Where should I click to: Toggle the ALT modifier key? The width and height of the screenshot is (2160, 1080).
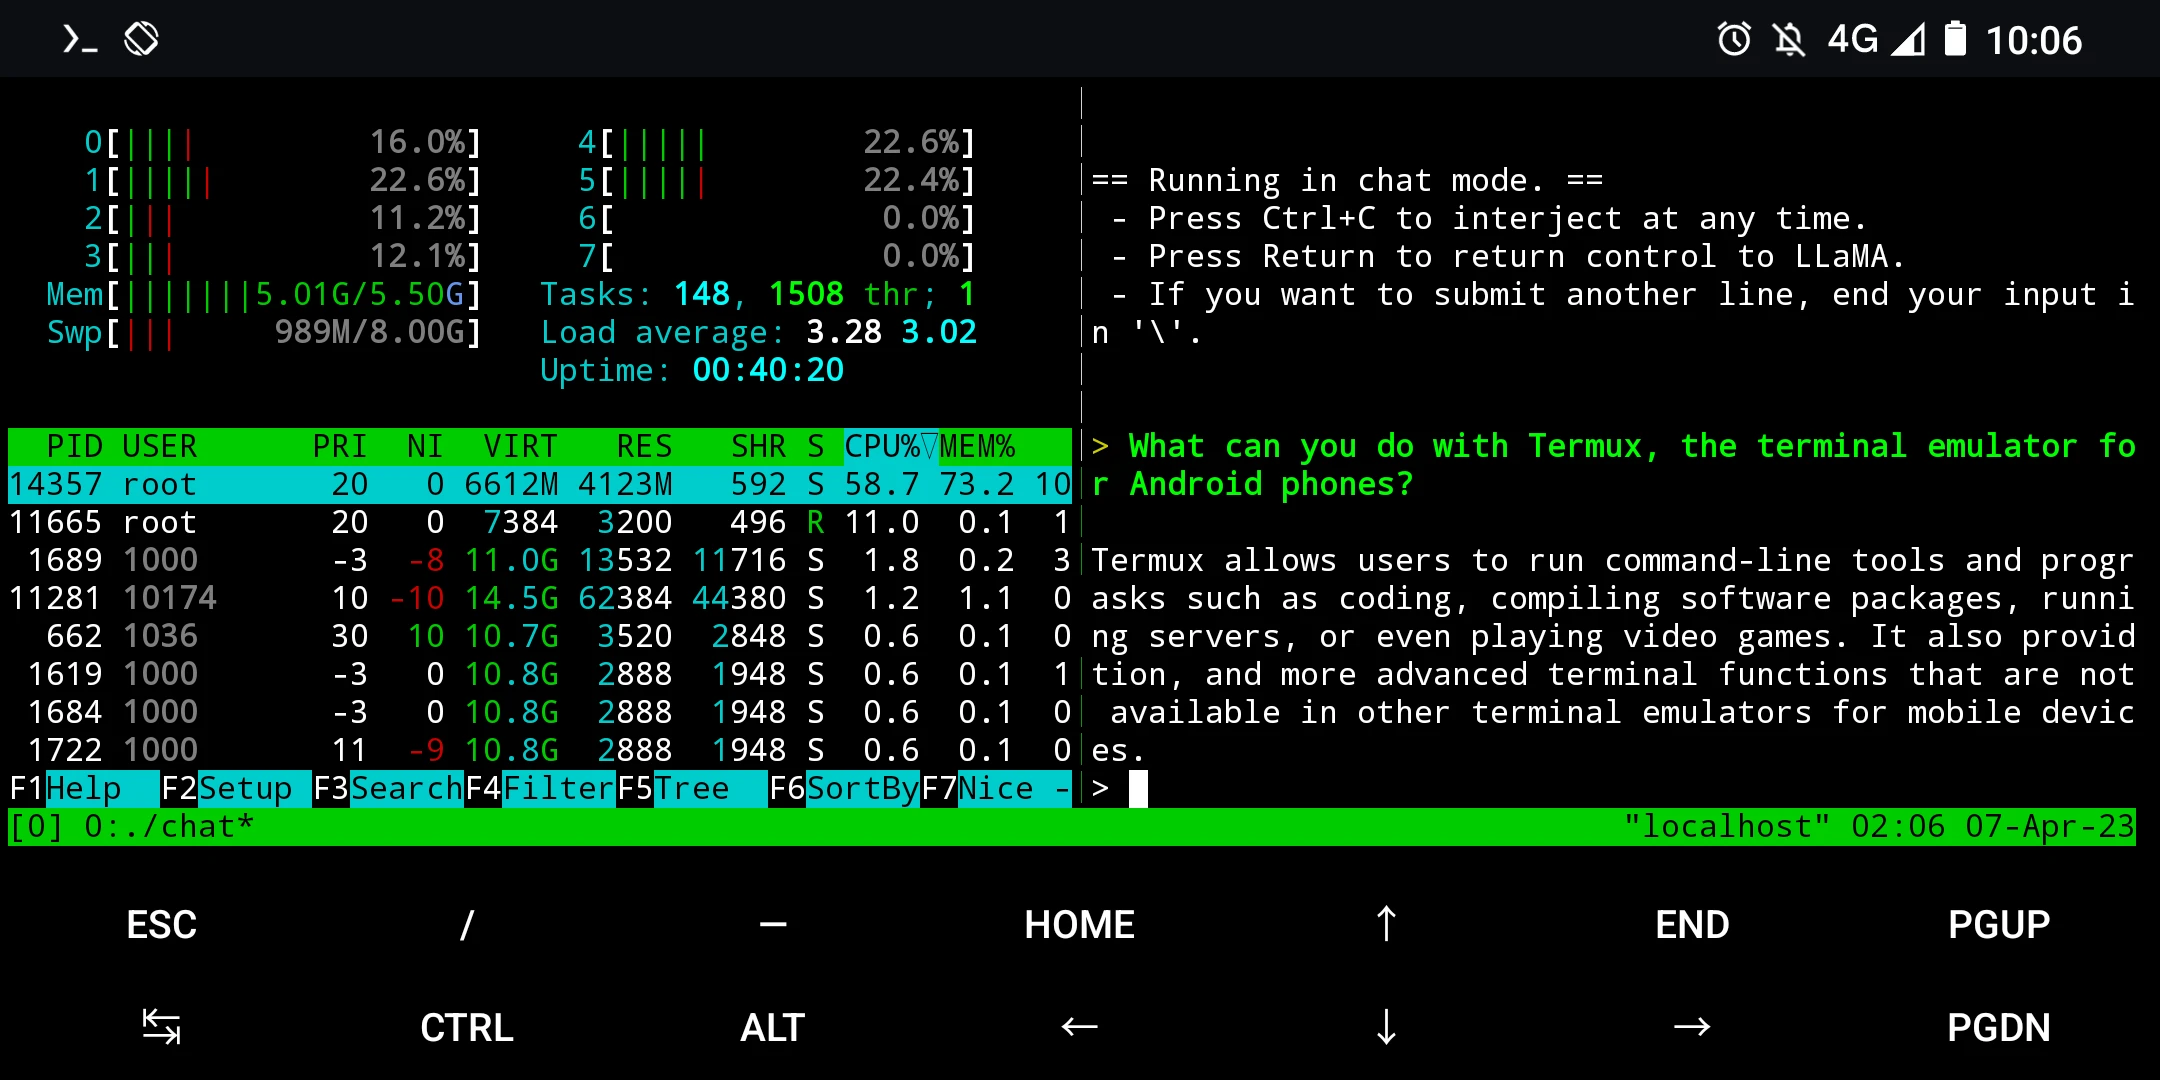[x=772, y=1027]
